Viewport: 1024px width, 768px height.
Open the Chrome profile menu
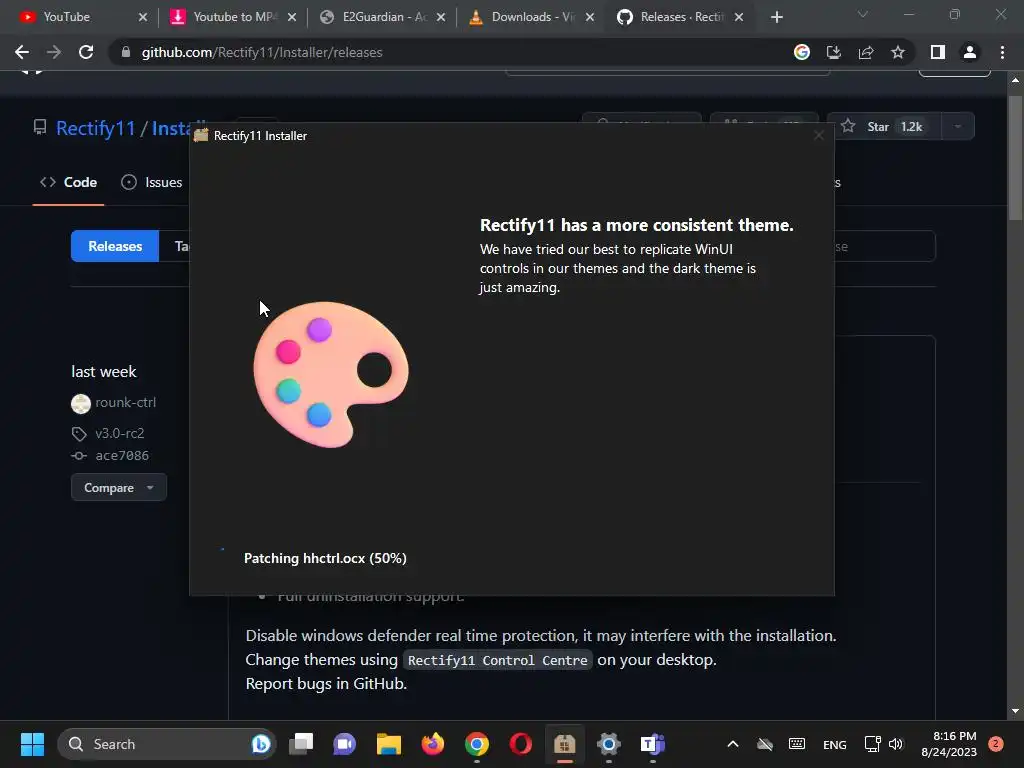coord(970,52)
